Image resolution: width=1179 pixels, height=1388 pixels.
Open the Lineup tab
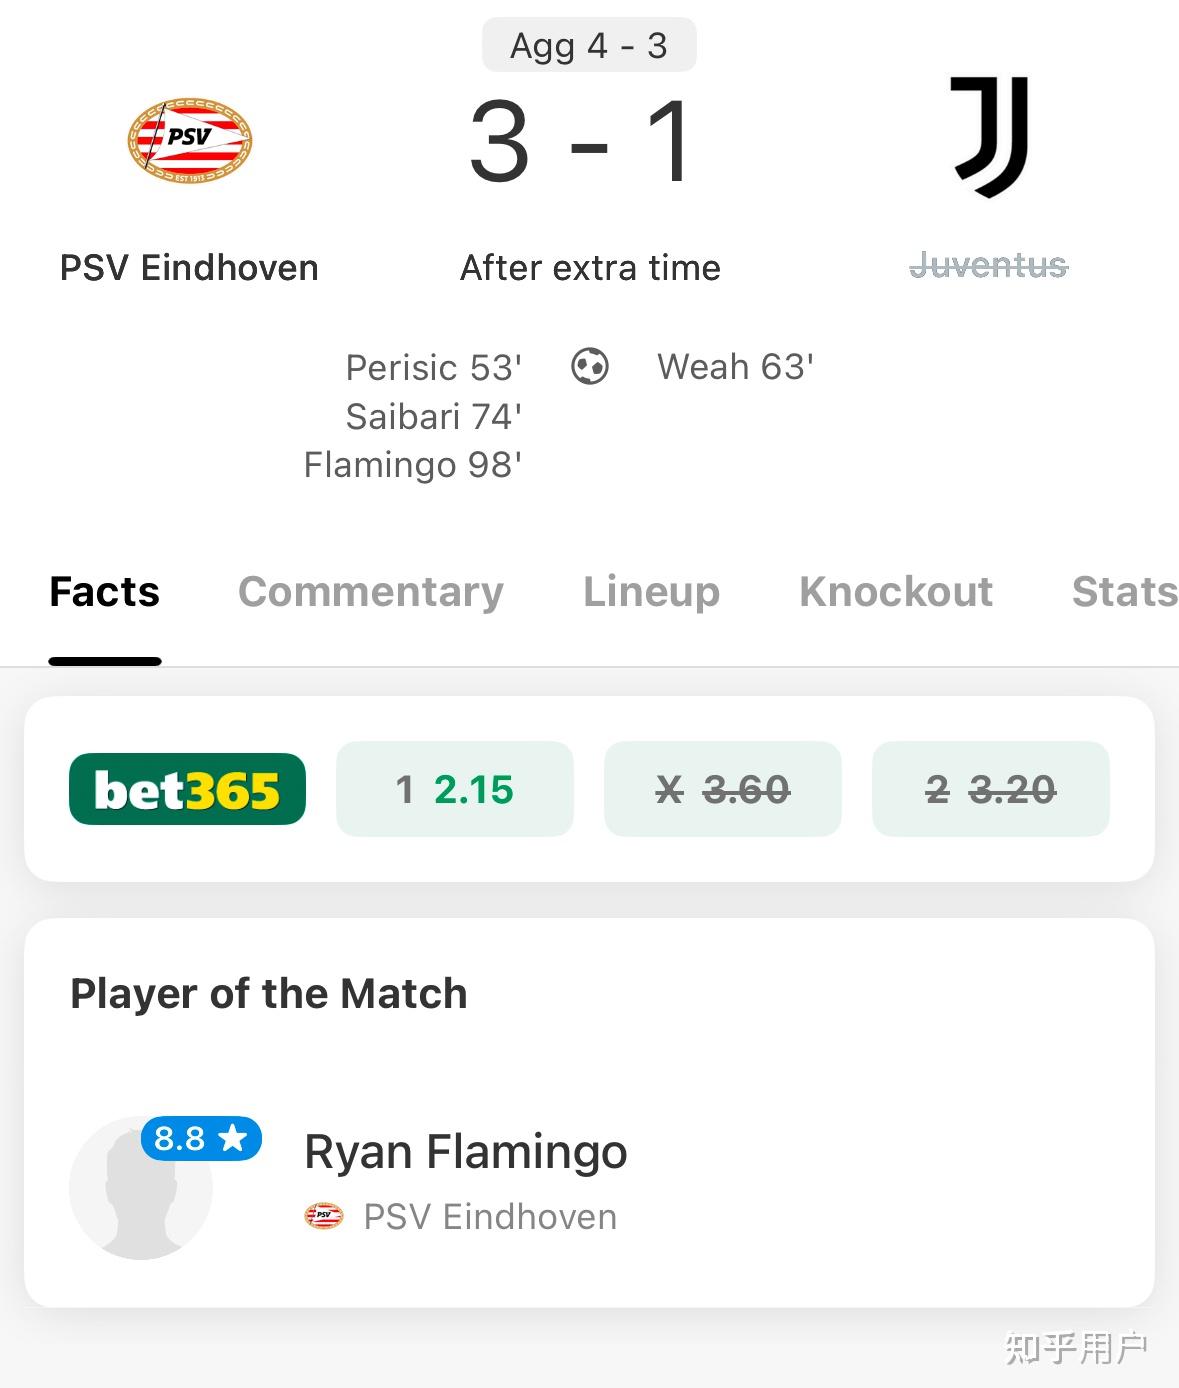pyautogui.click(x=651, y=592)
